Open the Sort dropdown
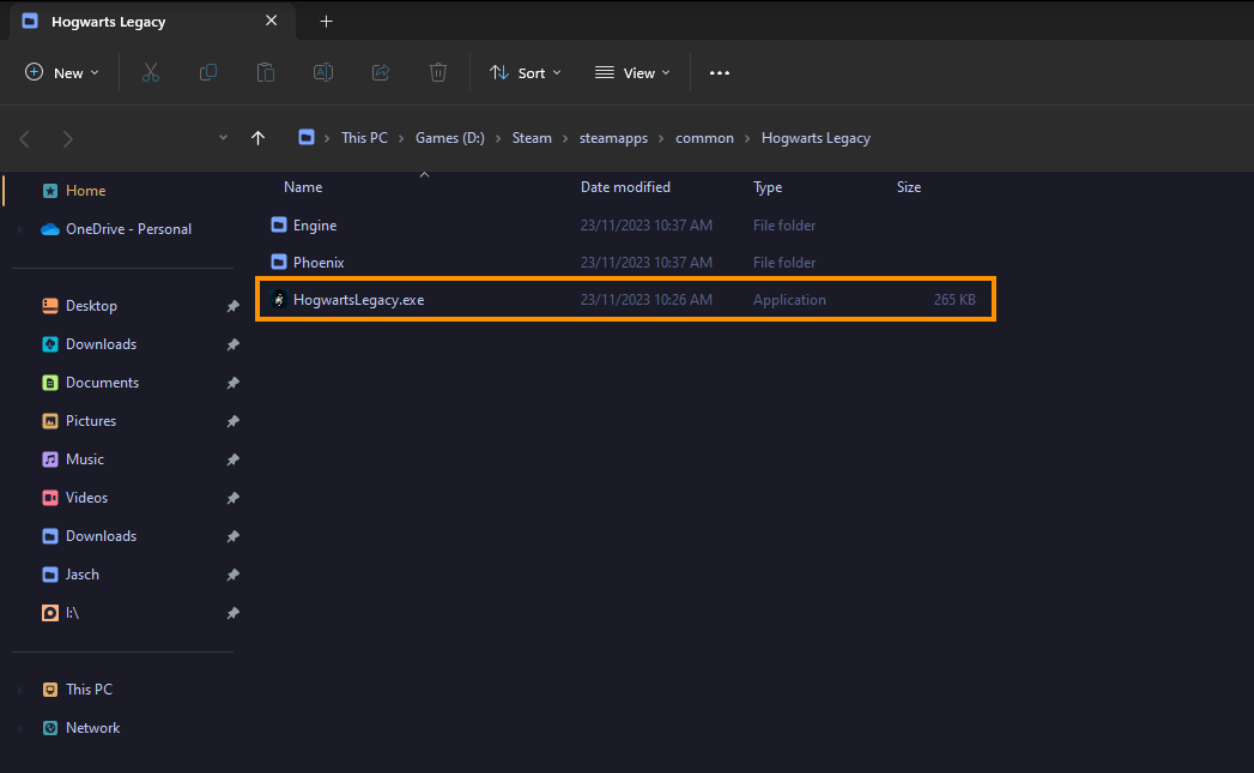Viewport: 1254px width, 773px height. pos(525,72)
